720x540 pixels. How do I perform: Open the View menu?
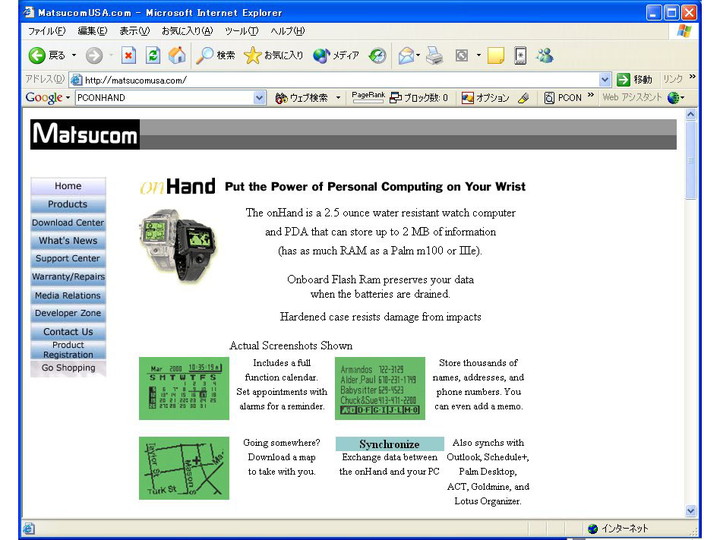pos(135,31)
